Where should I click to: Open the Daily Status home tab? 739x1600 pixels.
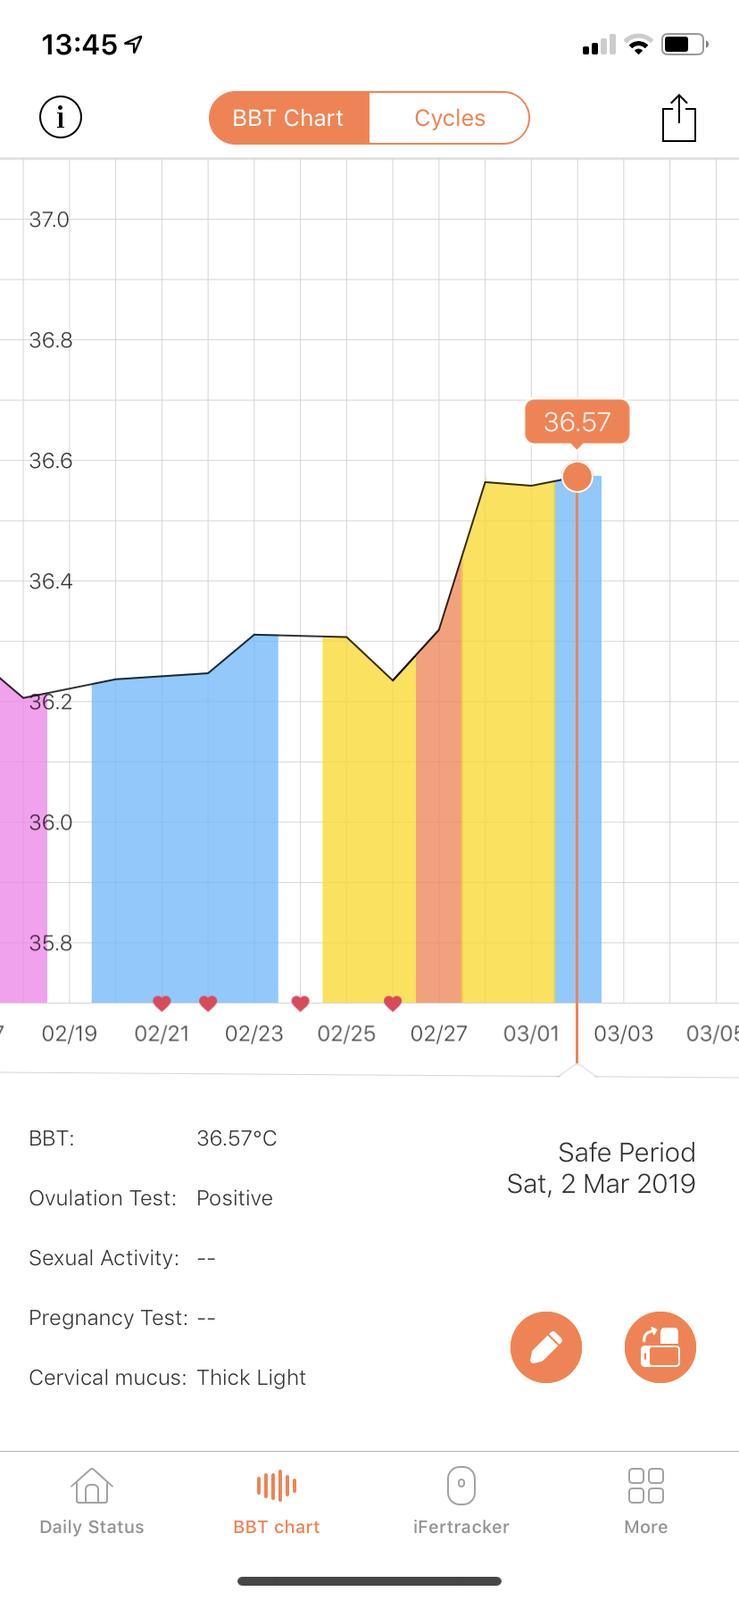point(91,1500)
